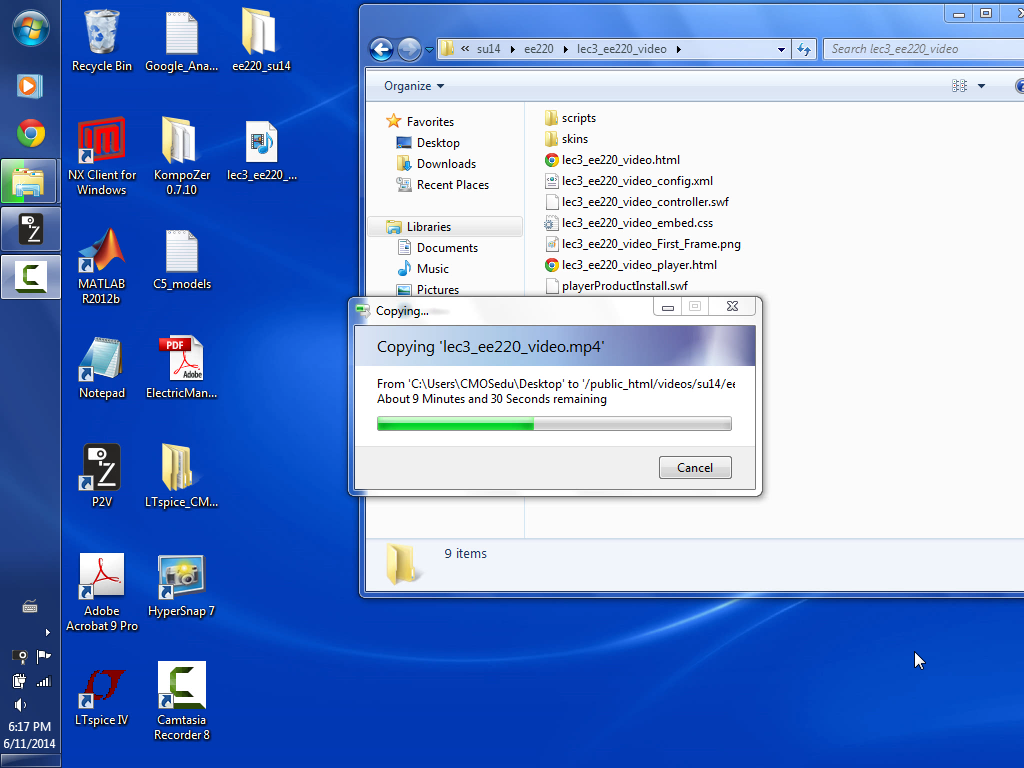
Task: Select lec3_ee220_video_First_Frame.png file
Action: (643, 244)
